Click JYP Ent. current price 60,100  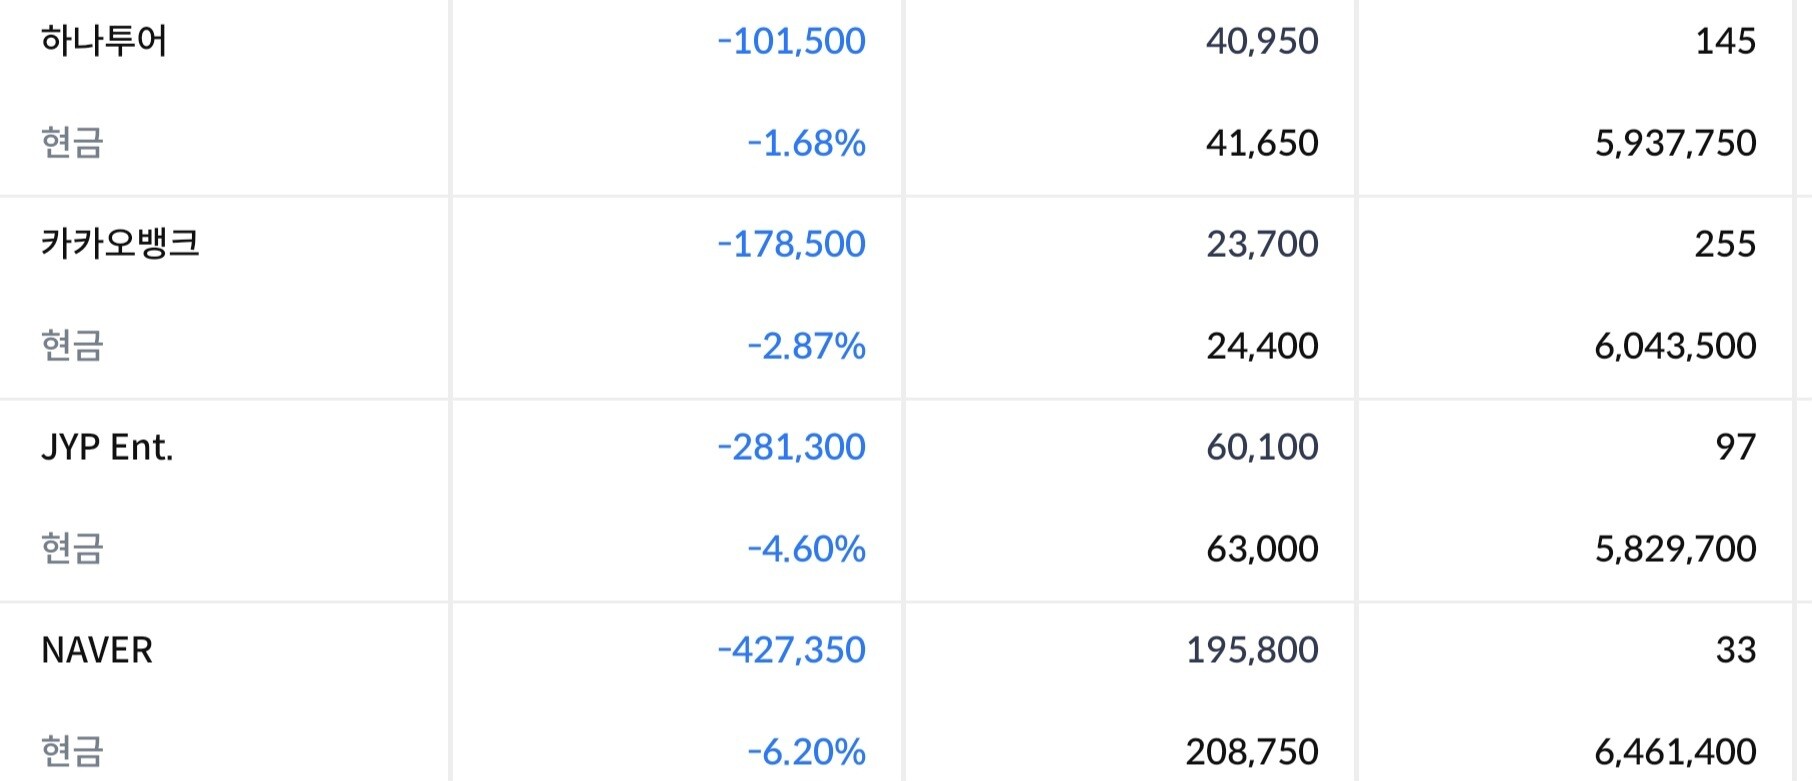point(1262,447)
